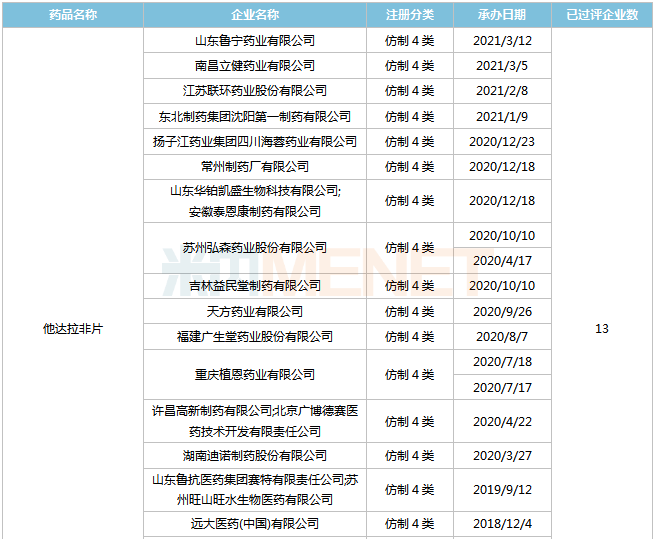Screen dimensions: 655x539
Task: Click the date 2020/8/7
Action: 502,337
